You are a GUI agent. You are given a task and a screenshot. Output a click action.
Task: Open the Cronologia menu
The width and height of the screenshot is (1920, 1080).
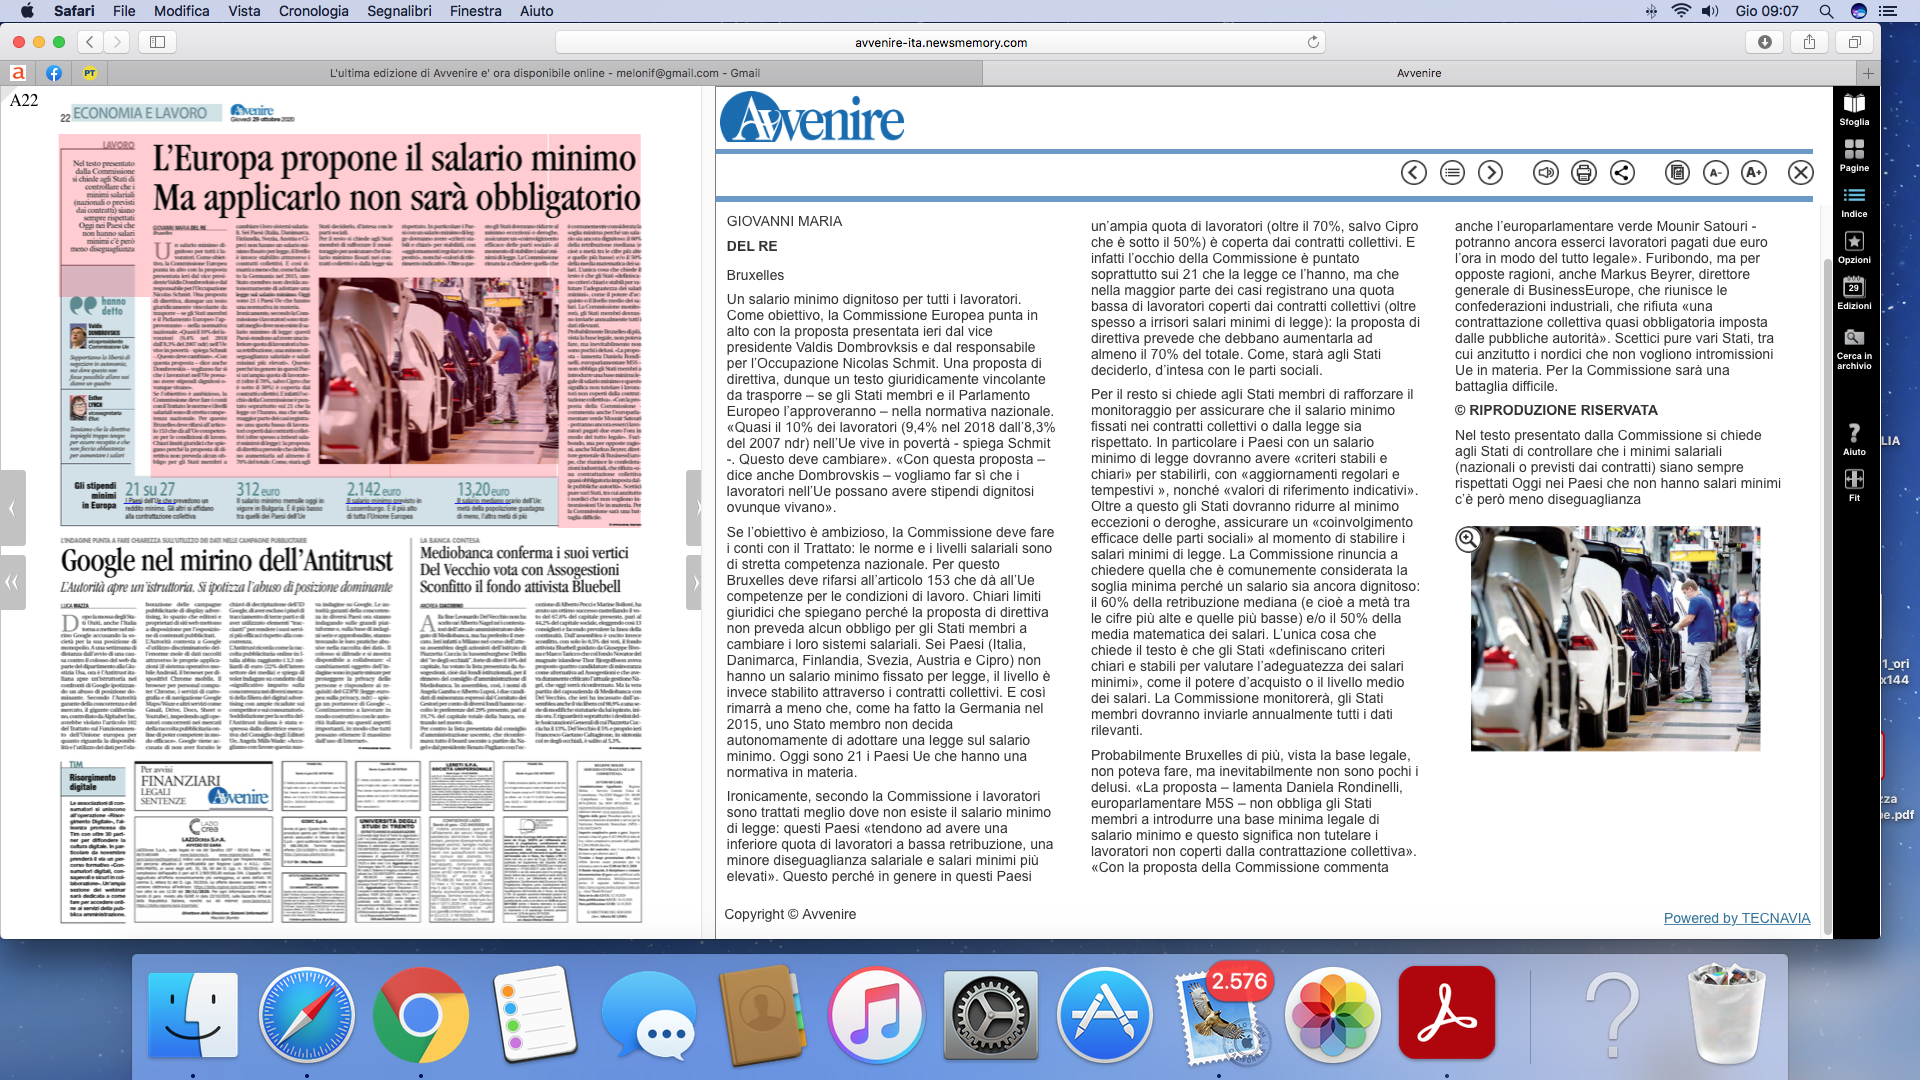[313, 11]
